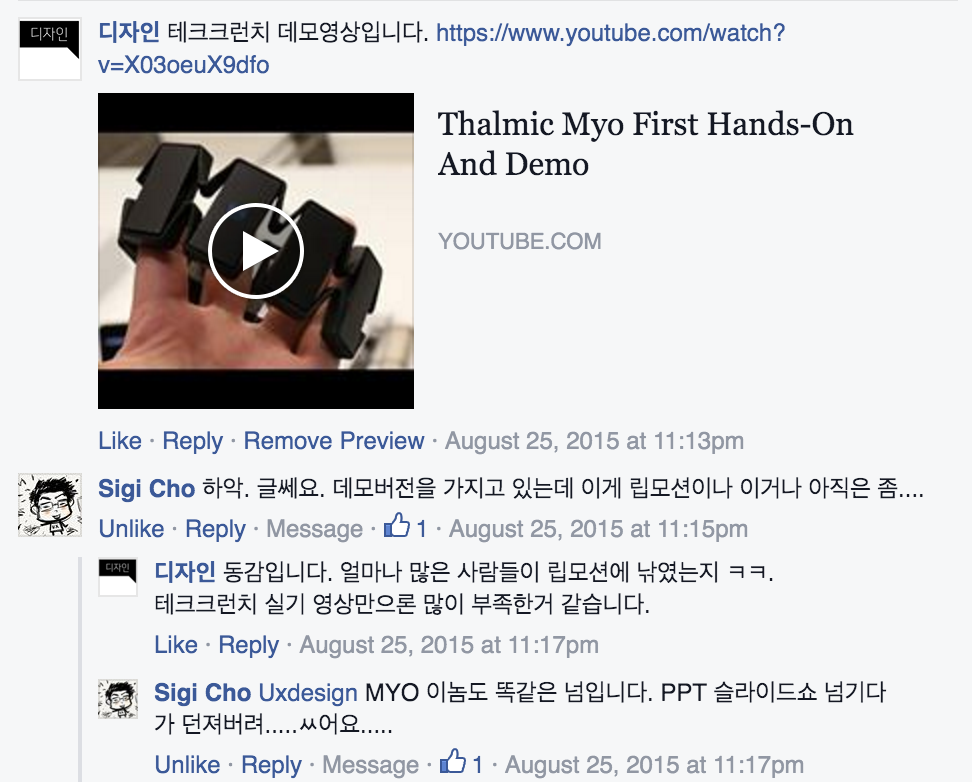Like the 디자인 video comment

(120, 441)
